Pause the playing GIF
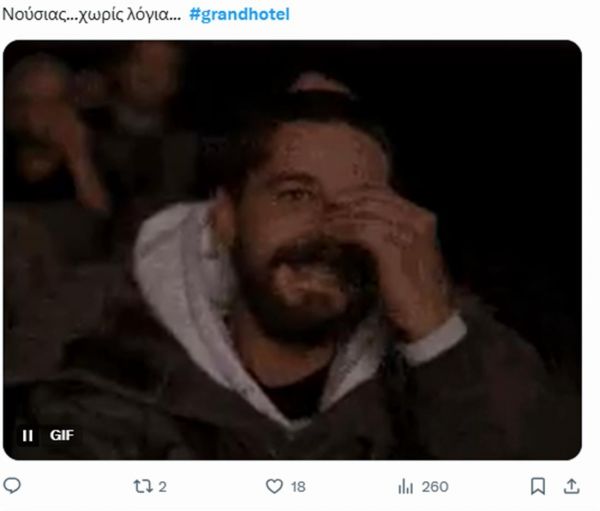This screenshot has height=511, width=600. [x=27, y=435]
